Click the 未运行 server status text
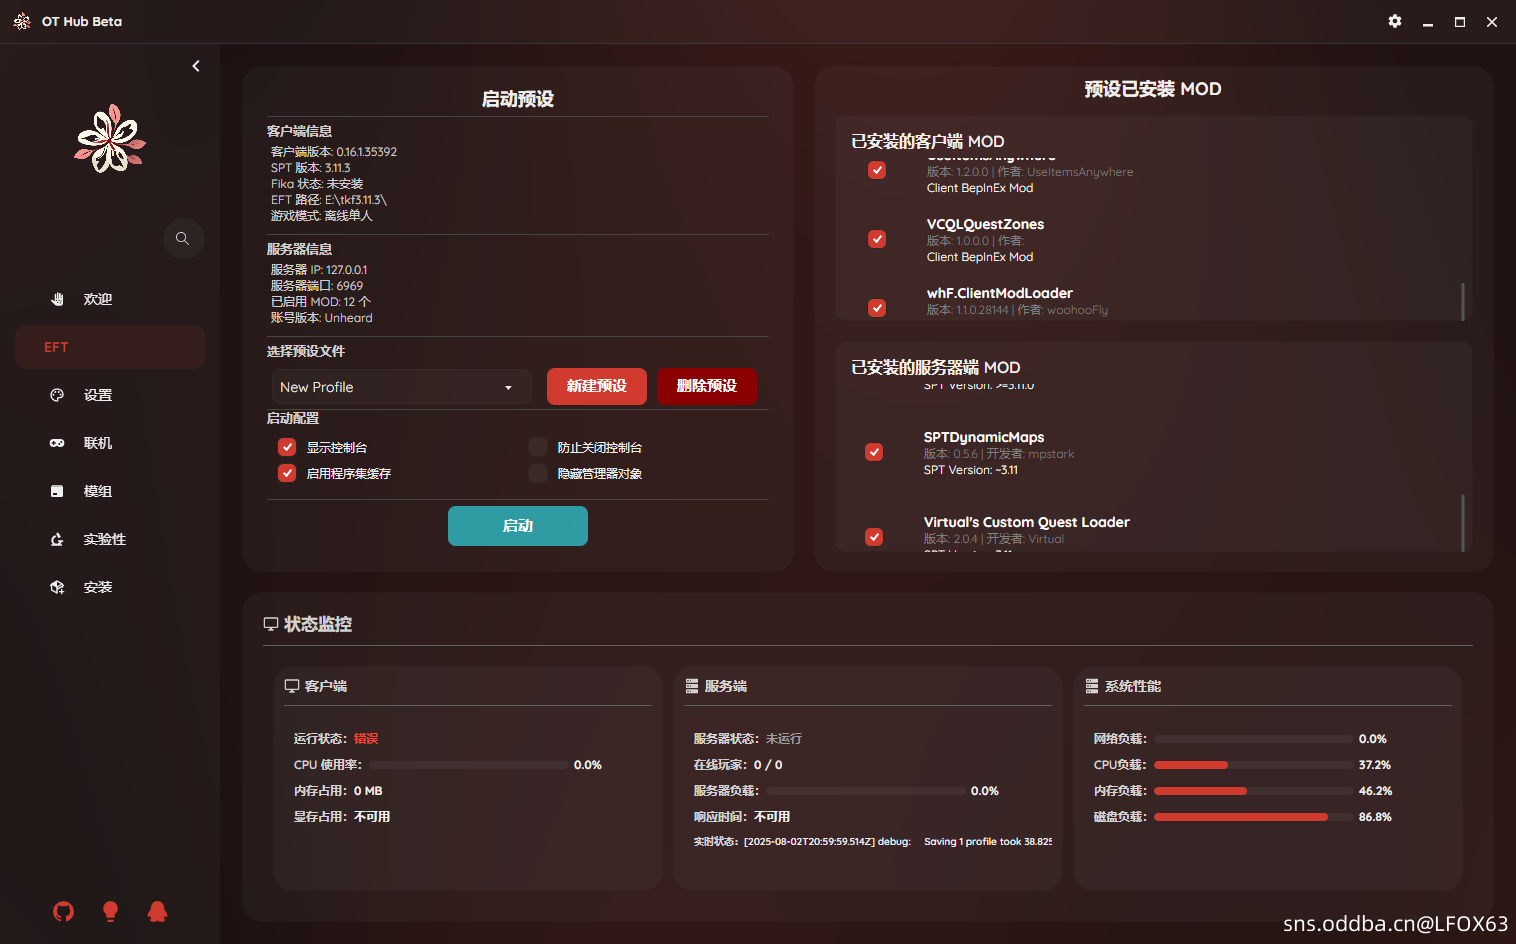Image resolution: width=1516 pixels, height=944 pixels. coord(784,739)
